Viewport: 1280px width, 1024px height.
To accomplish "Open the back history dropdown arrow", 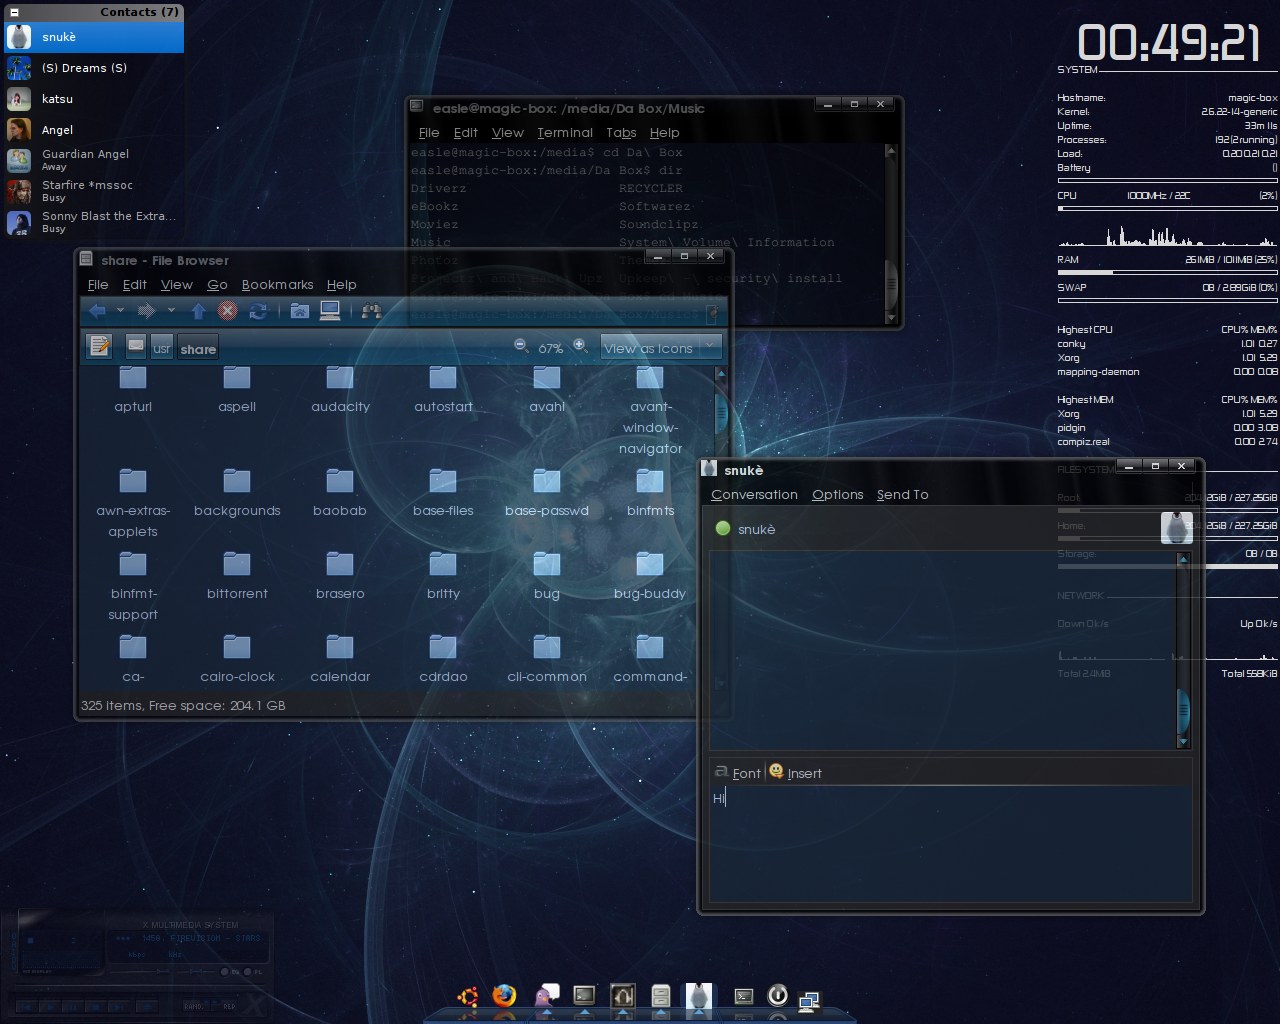I will [x=120, y=311].
